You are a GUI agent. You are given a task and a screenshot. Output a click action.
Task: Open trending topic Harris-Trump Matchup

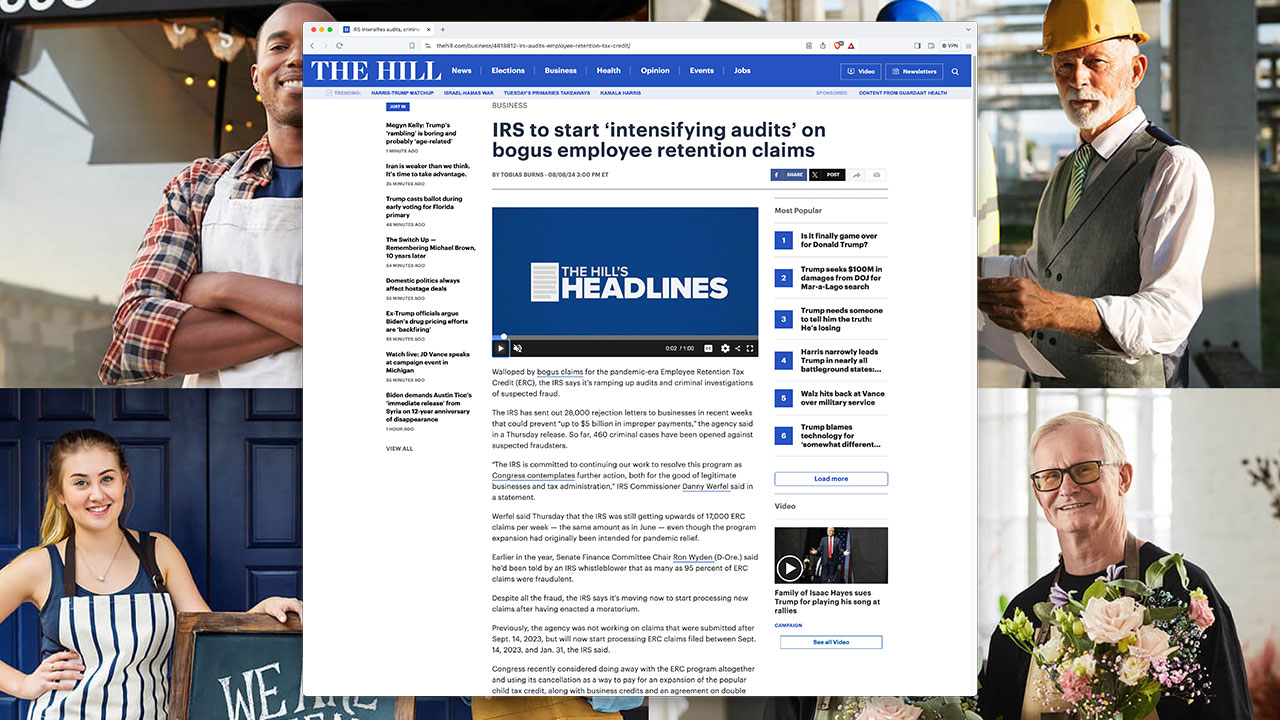coord(403,93)
